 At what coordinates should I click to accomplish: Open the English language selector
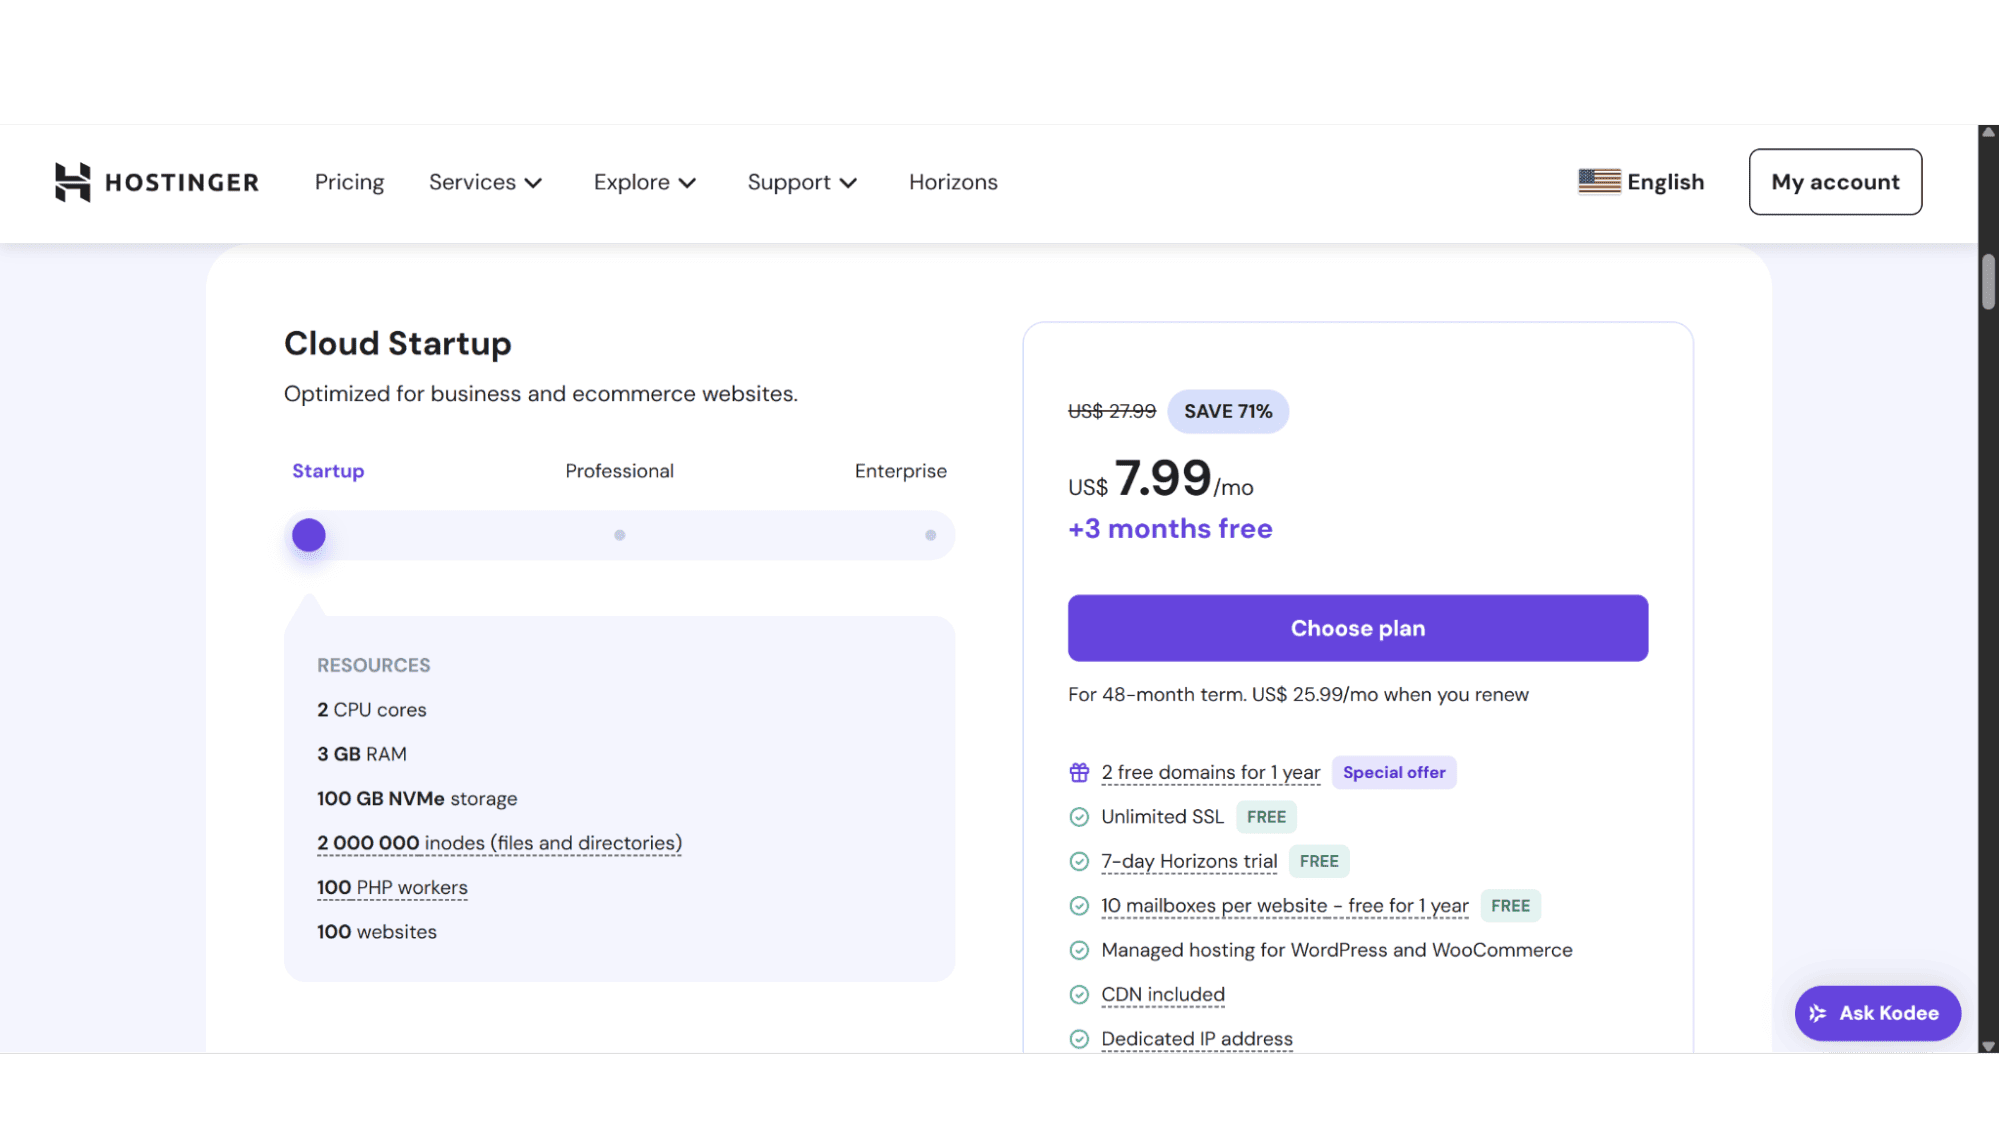1641,182
